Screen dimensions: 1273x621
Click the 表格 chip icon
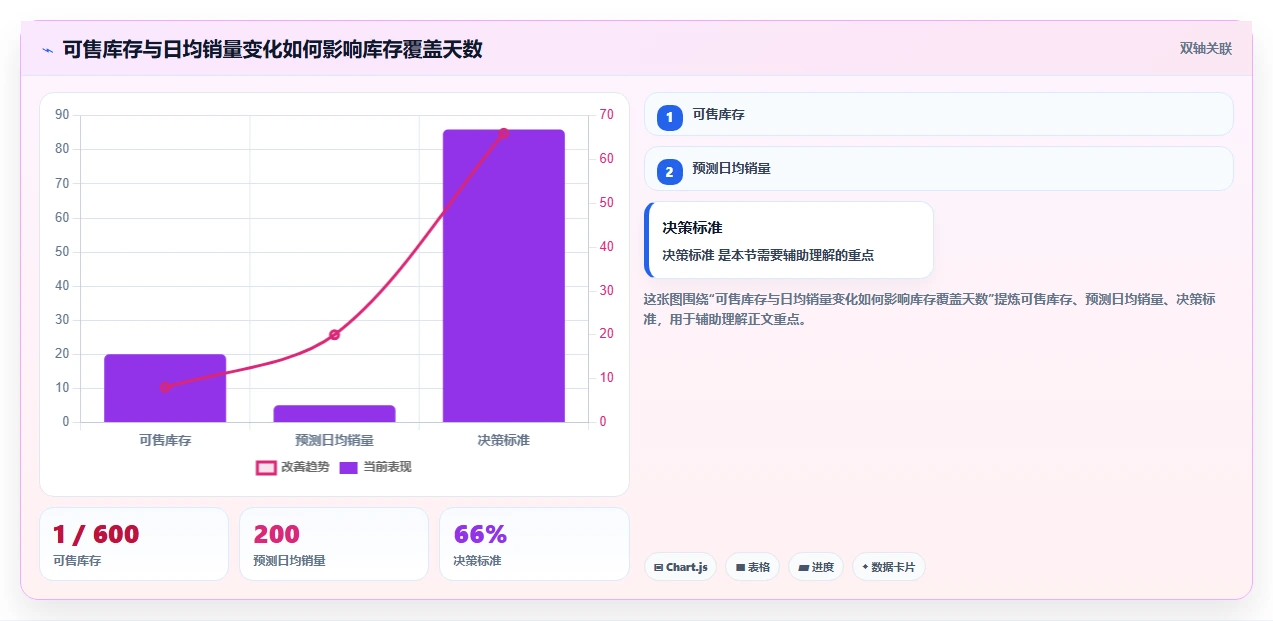tap(740, 567)
